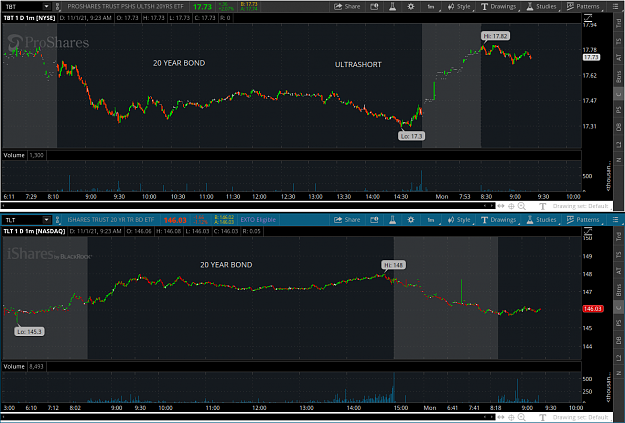Open Drawing set Default dropdown below TBT chart
Viewport: 625px width, 423px height.
coord(580,206)
